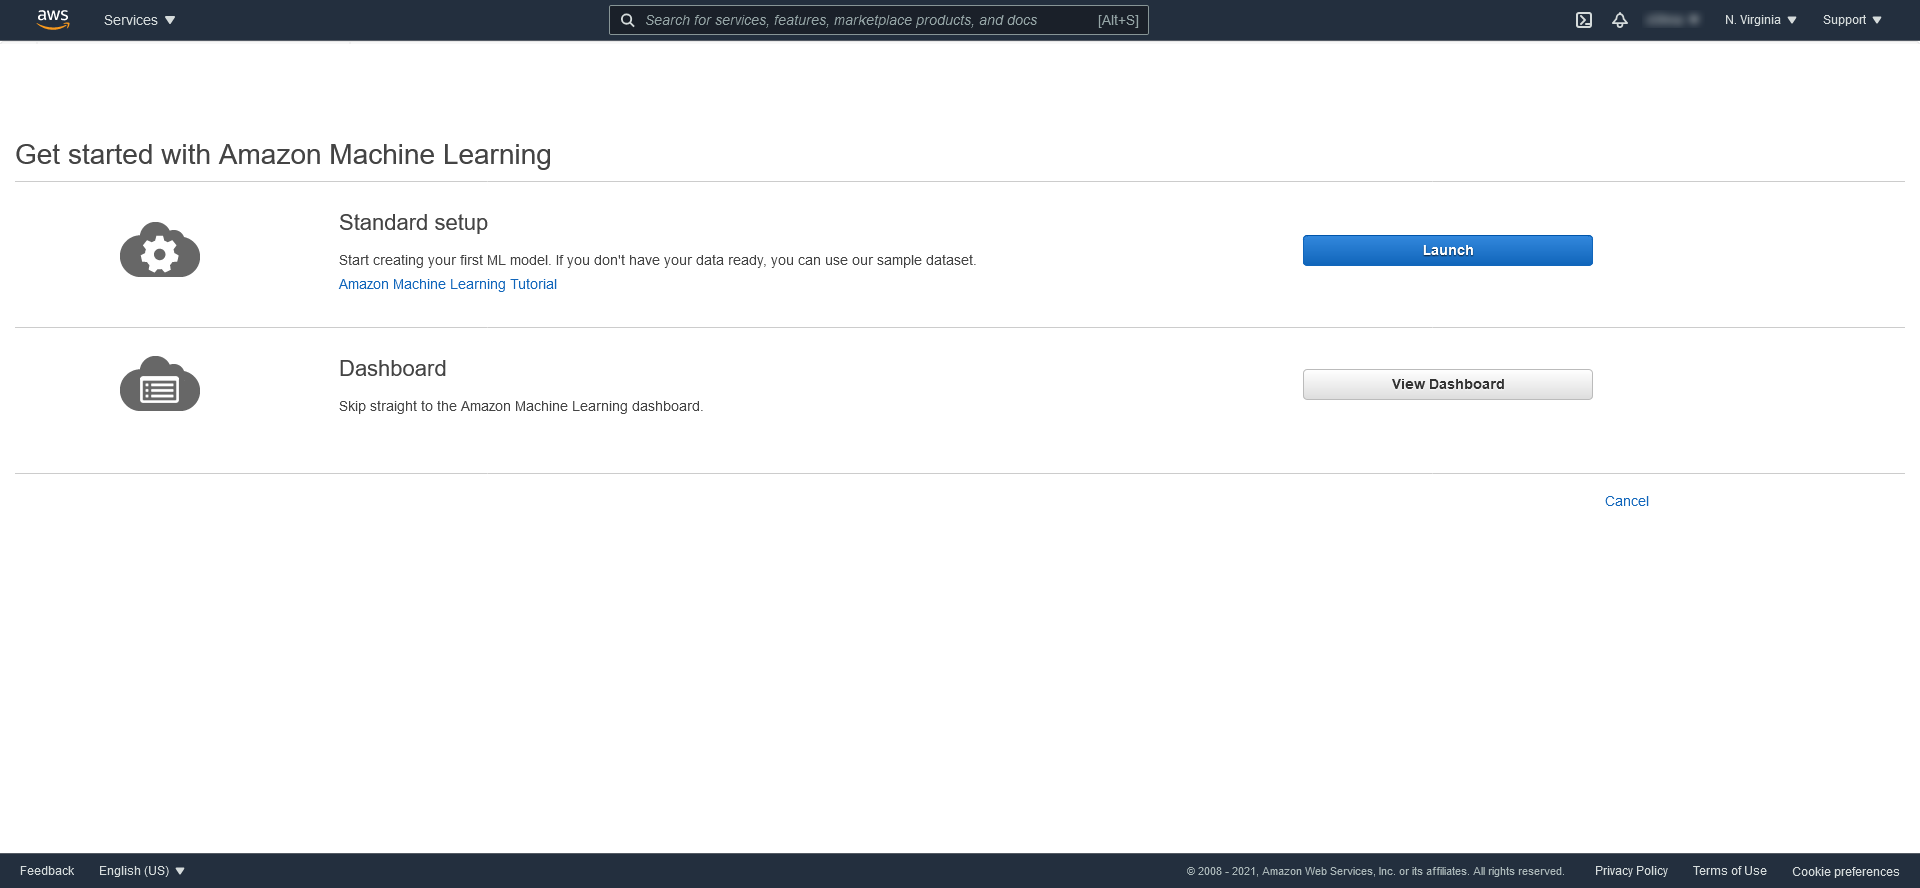Click the Dashboard section heading
Screen dimensions: 1920x888
[x=392, y=368]
